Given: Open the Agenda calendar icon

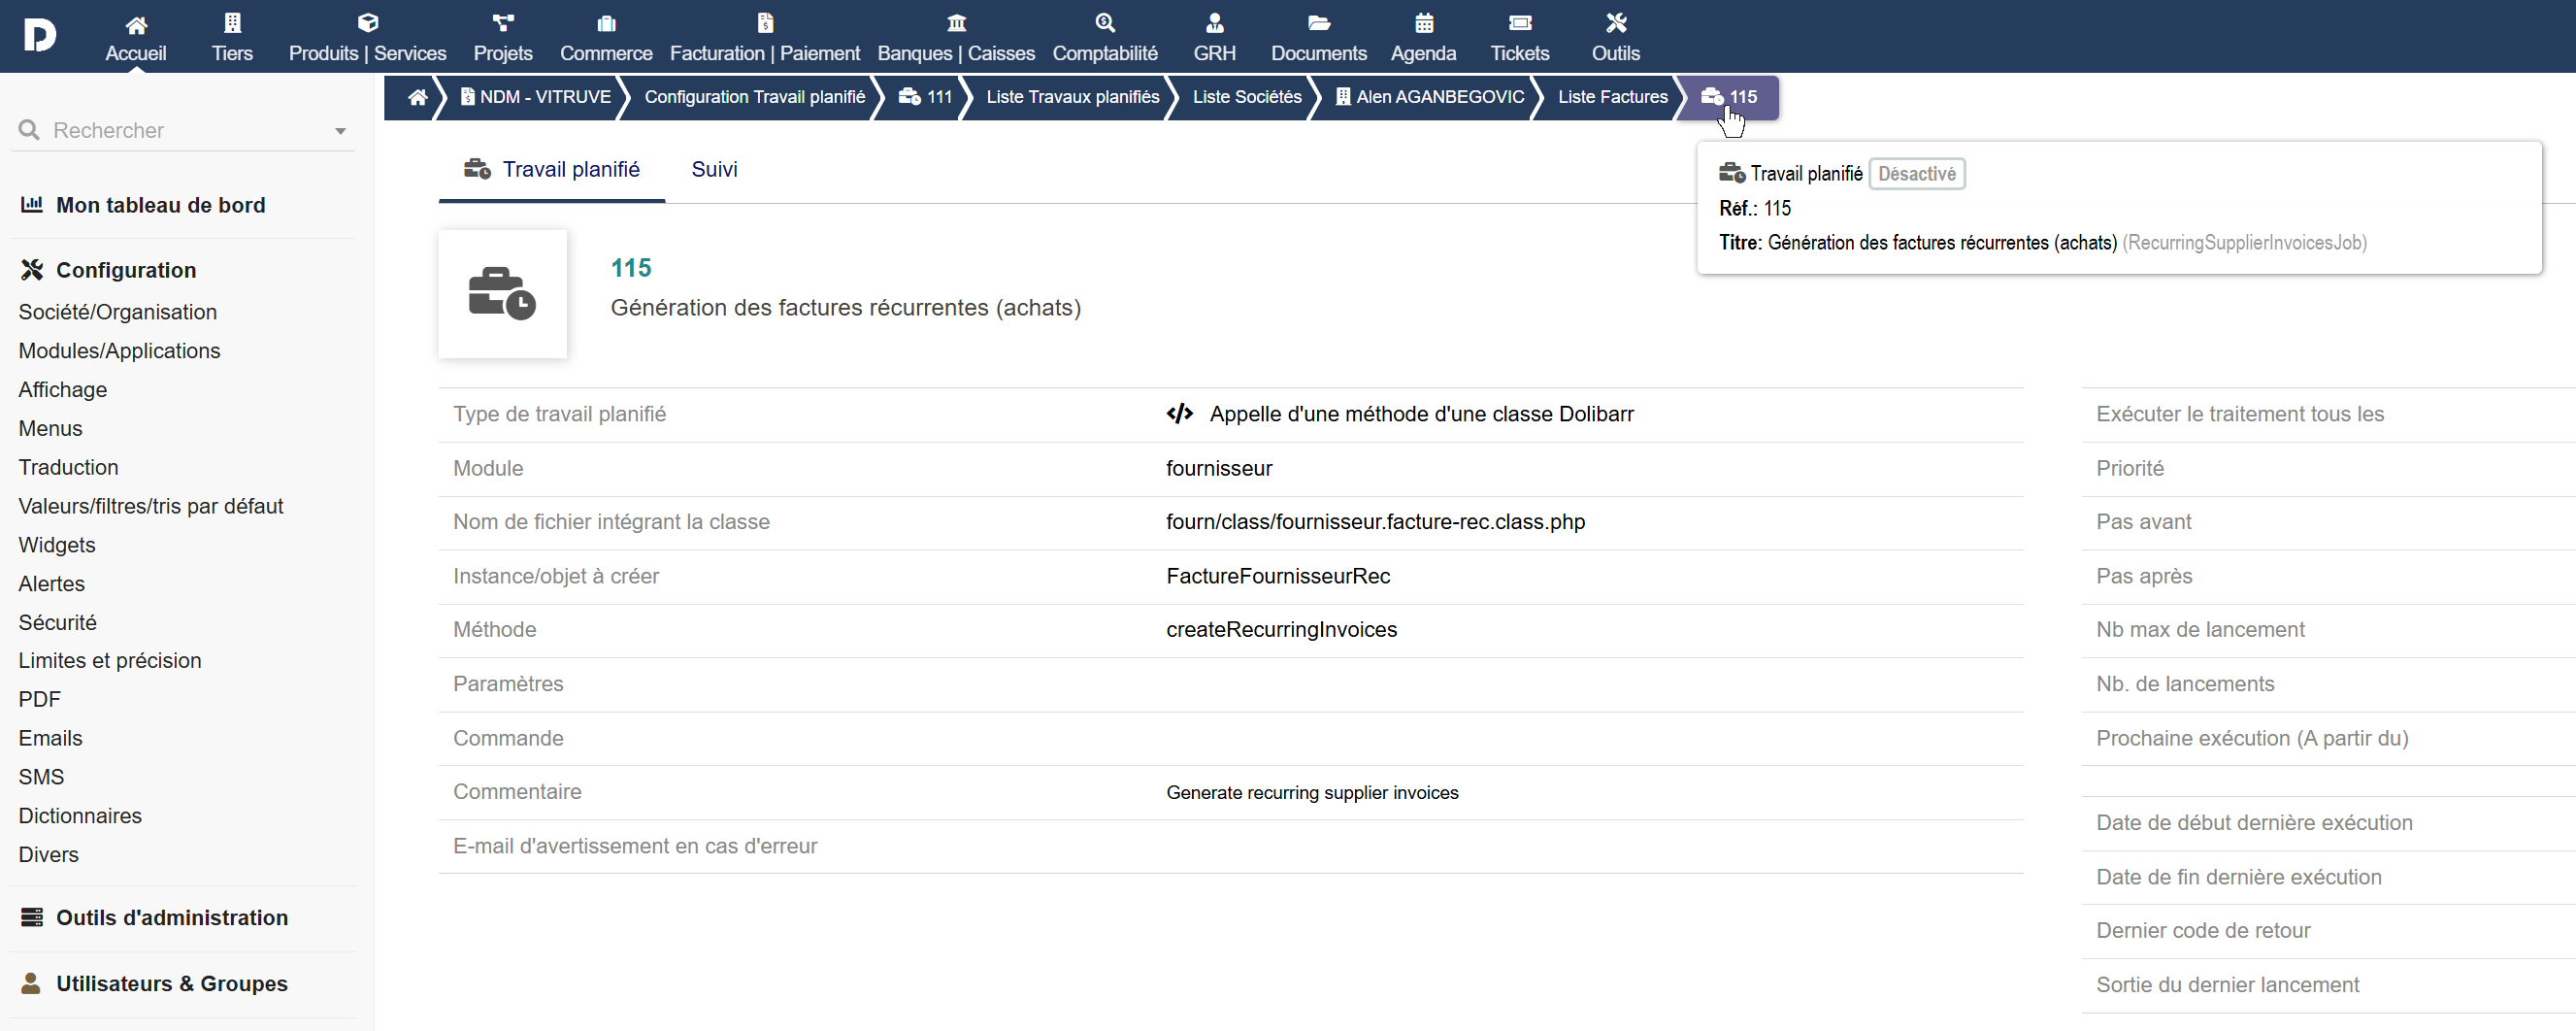Looking at the screenshot, I should point(1423,23).
